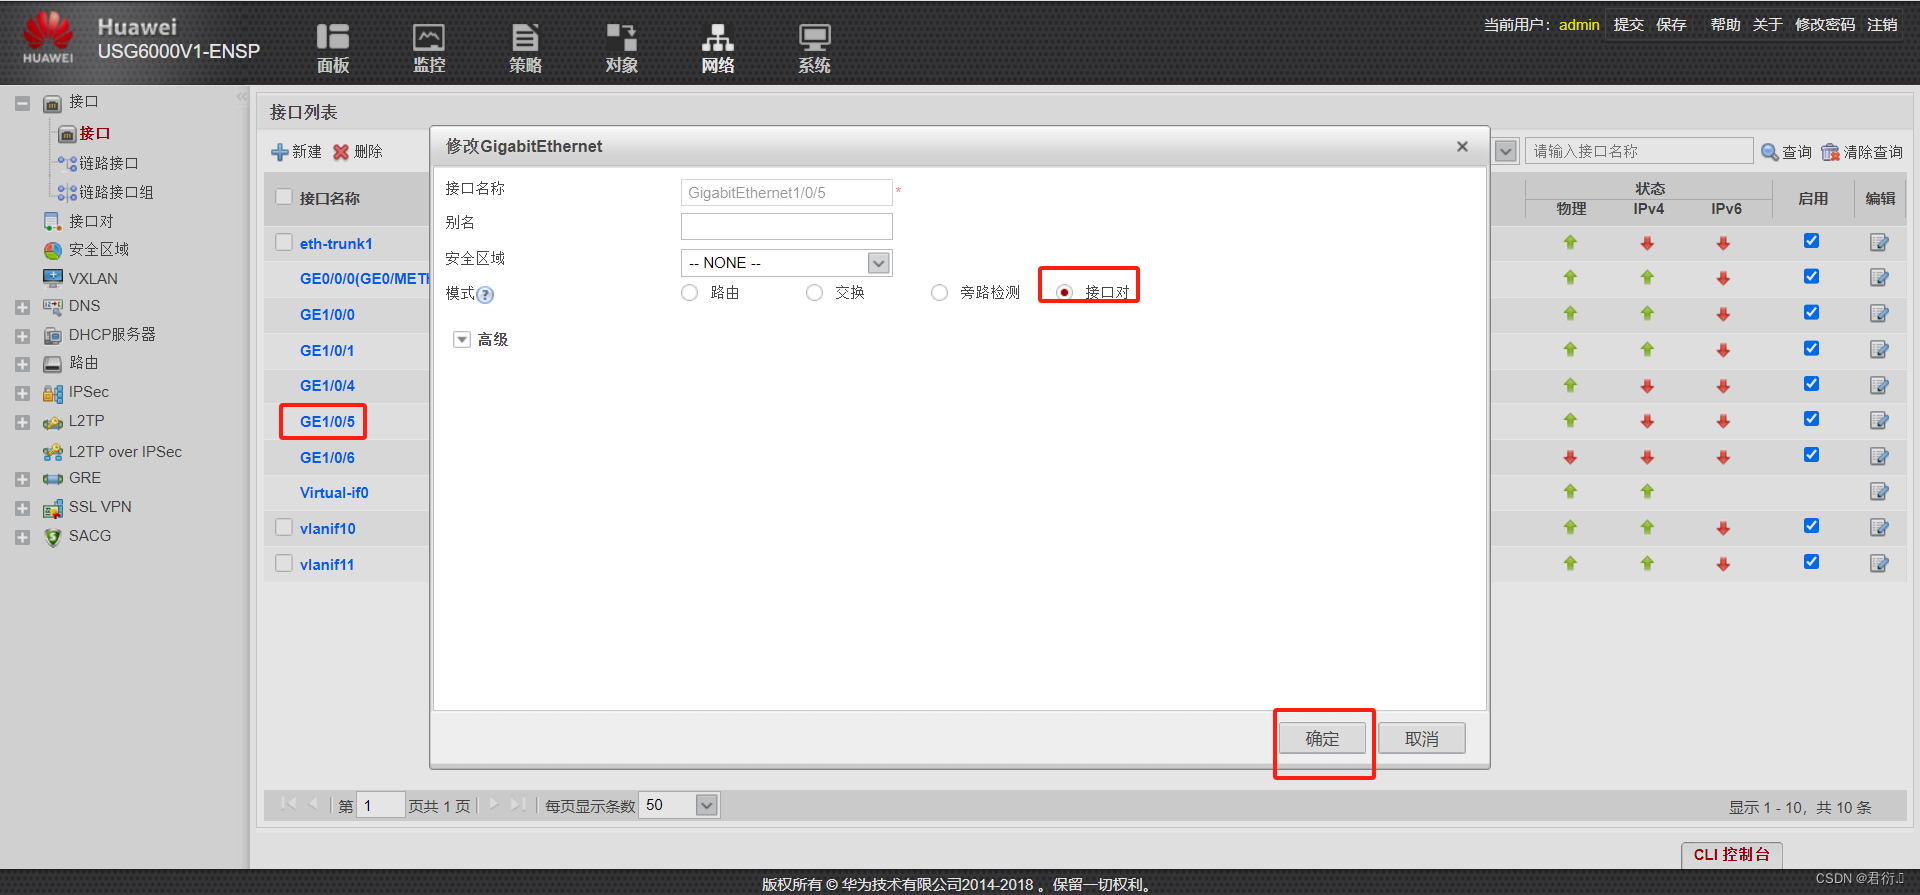Open the 每页显示条数 page size dropdown
Viewport: 1920px width, 895px height.
click(706, 806)
